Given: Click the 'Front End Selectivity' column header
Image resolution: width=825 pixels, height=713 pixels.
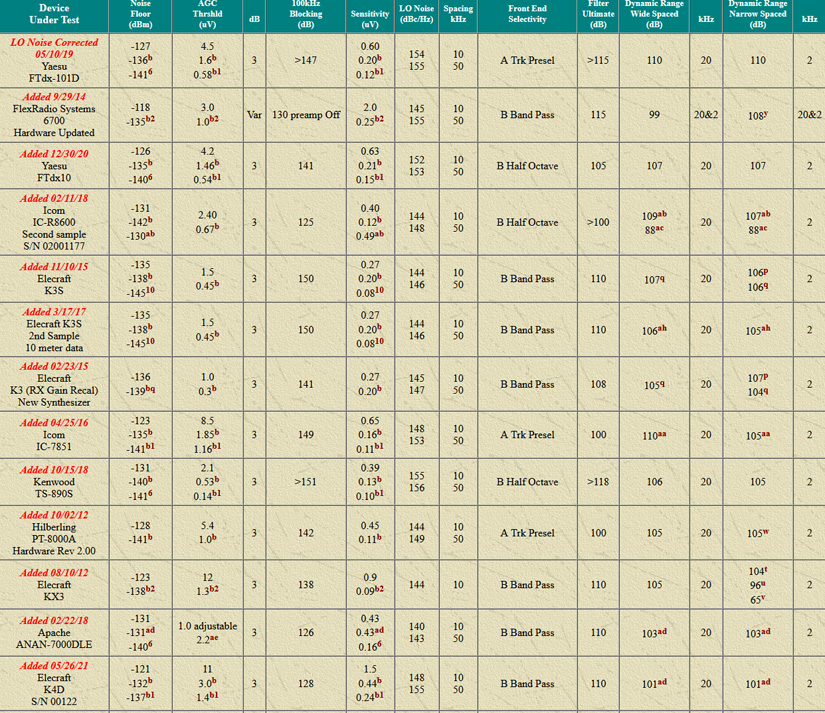Looking at the screenshot, I should pyautogui.click(x=527, y=14).
